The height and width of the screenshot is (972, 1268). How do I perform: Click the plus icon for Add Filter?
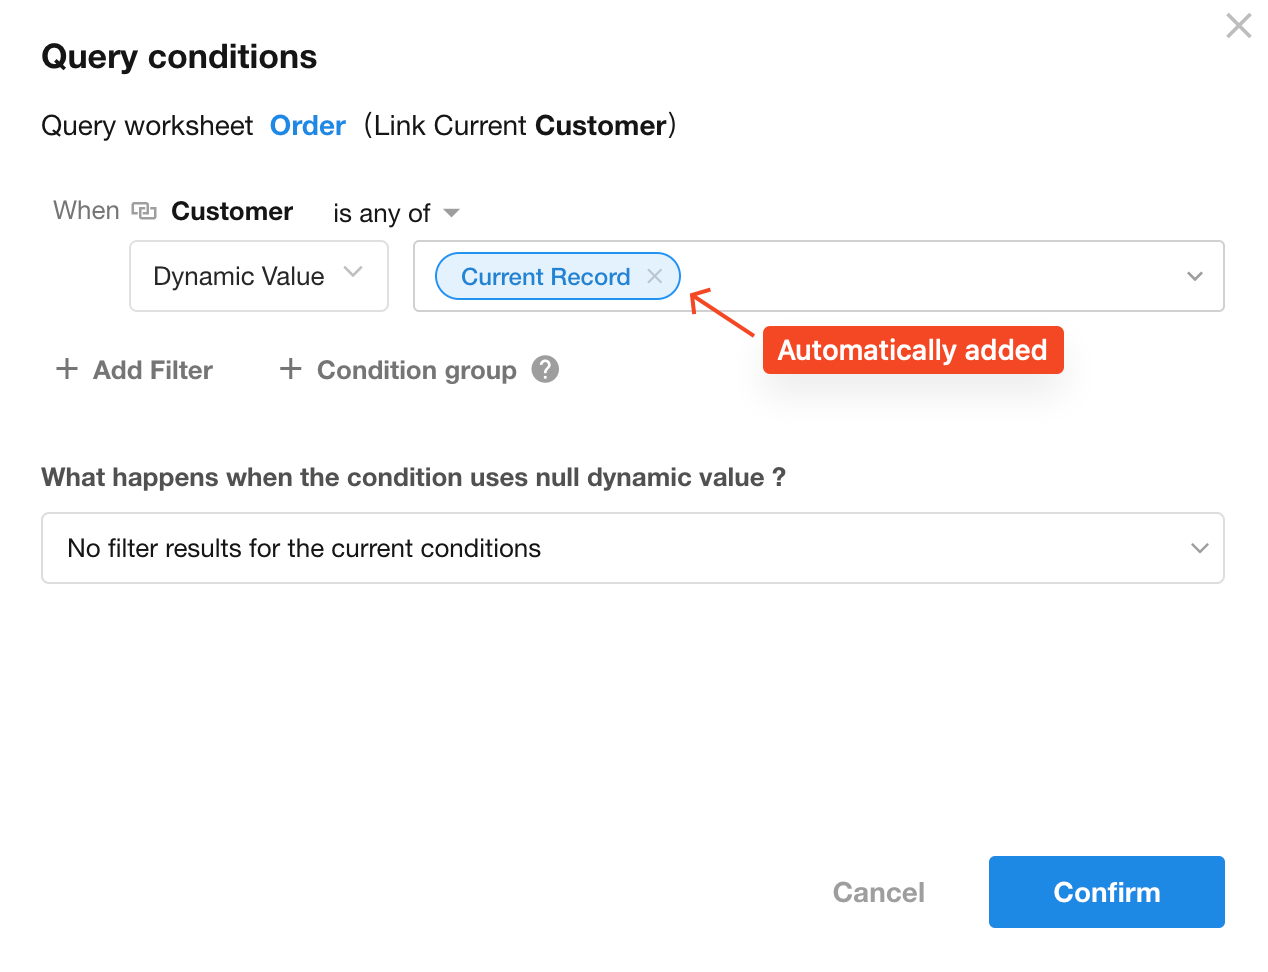pos(67,369)
